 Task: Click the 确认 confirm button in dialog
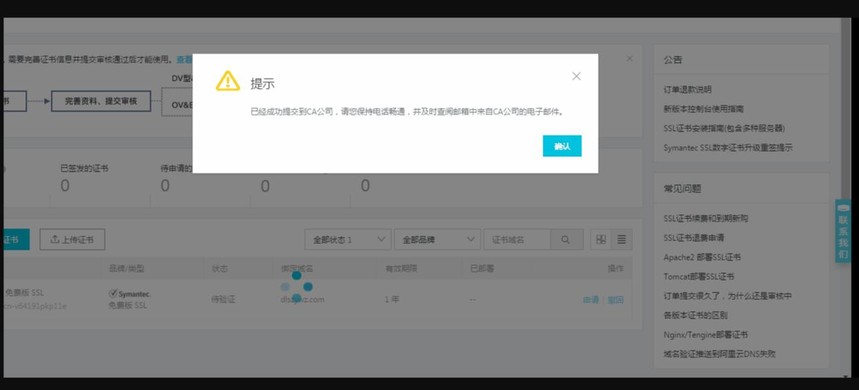(x=562, y=146)
